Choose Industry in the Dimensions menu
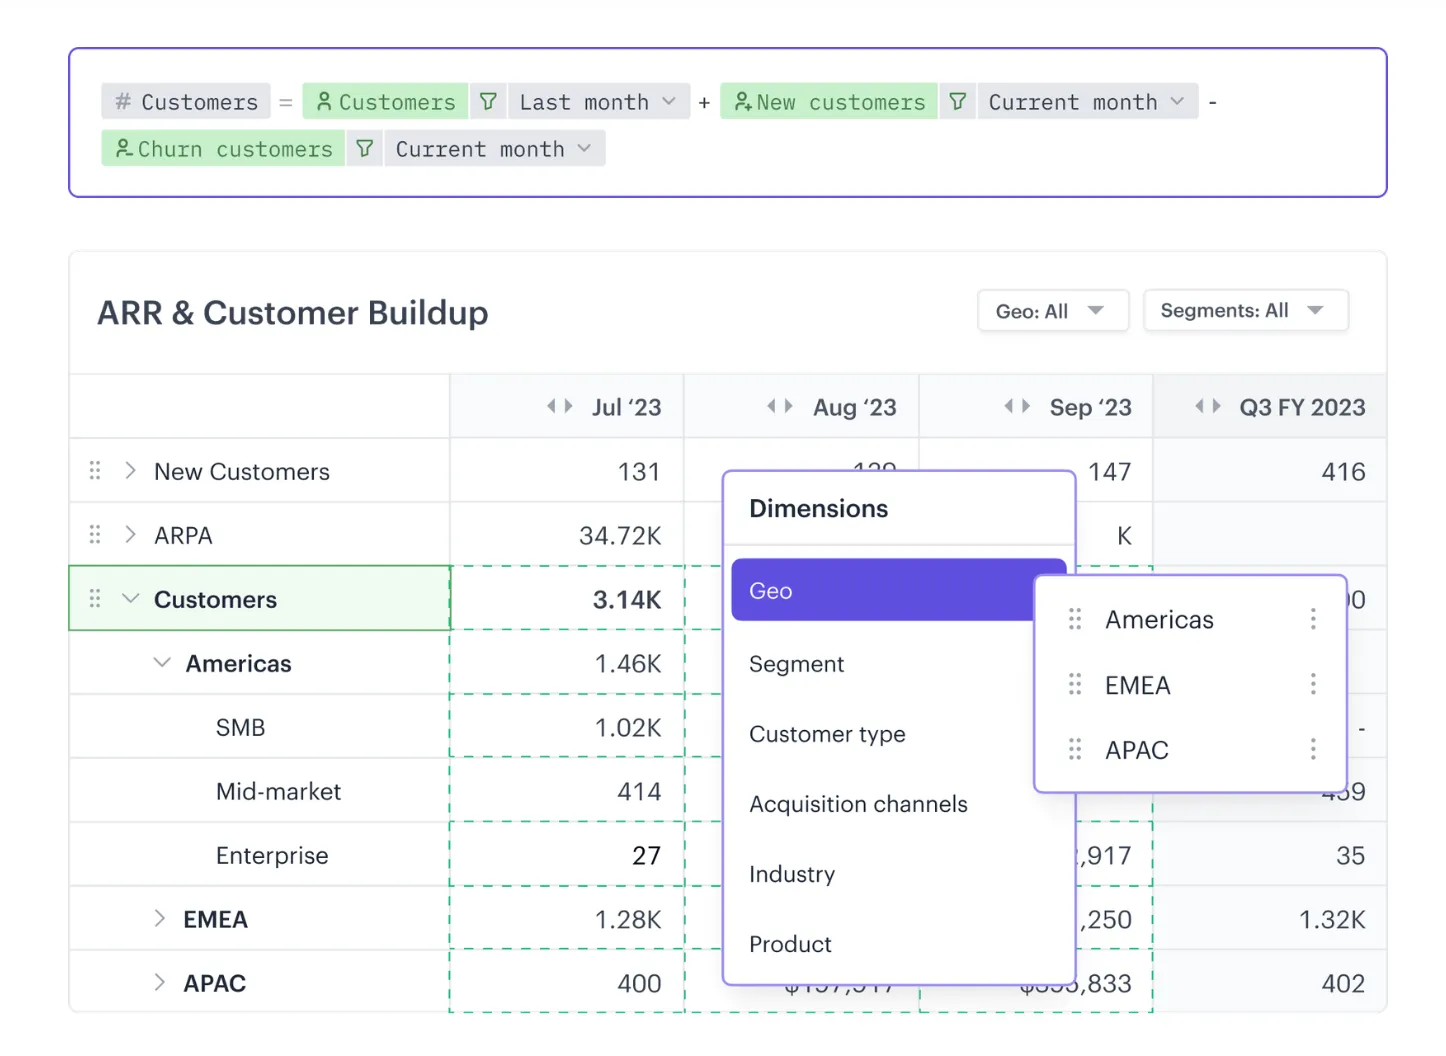Image resolution: width=1446 pixels, height=1056 pixels. click(x=791, y=874)
